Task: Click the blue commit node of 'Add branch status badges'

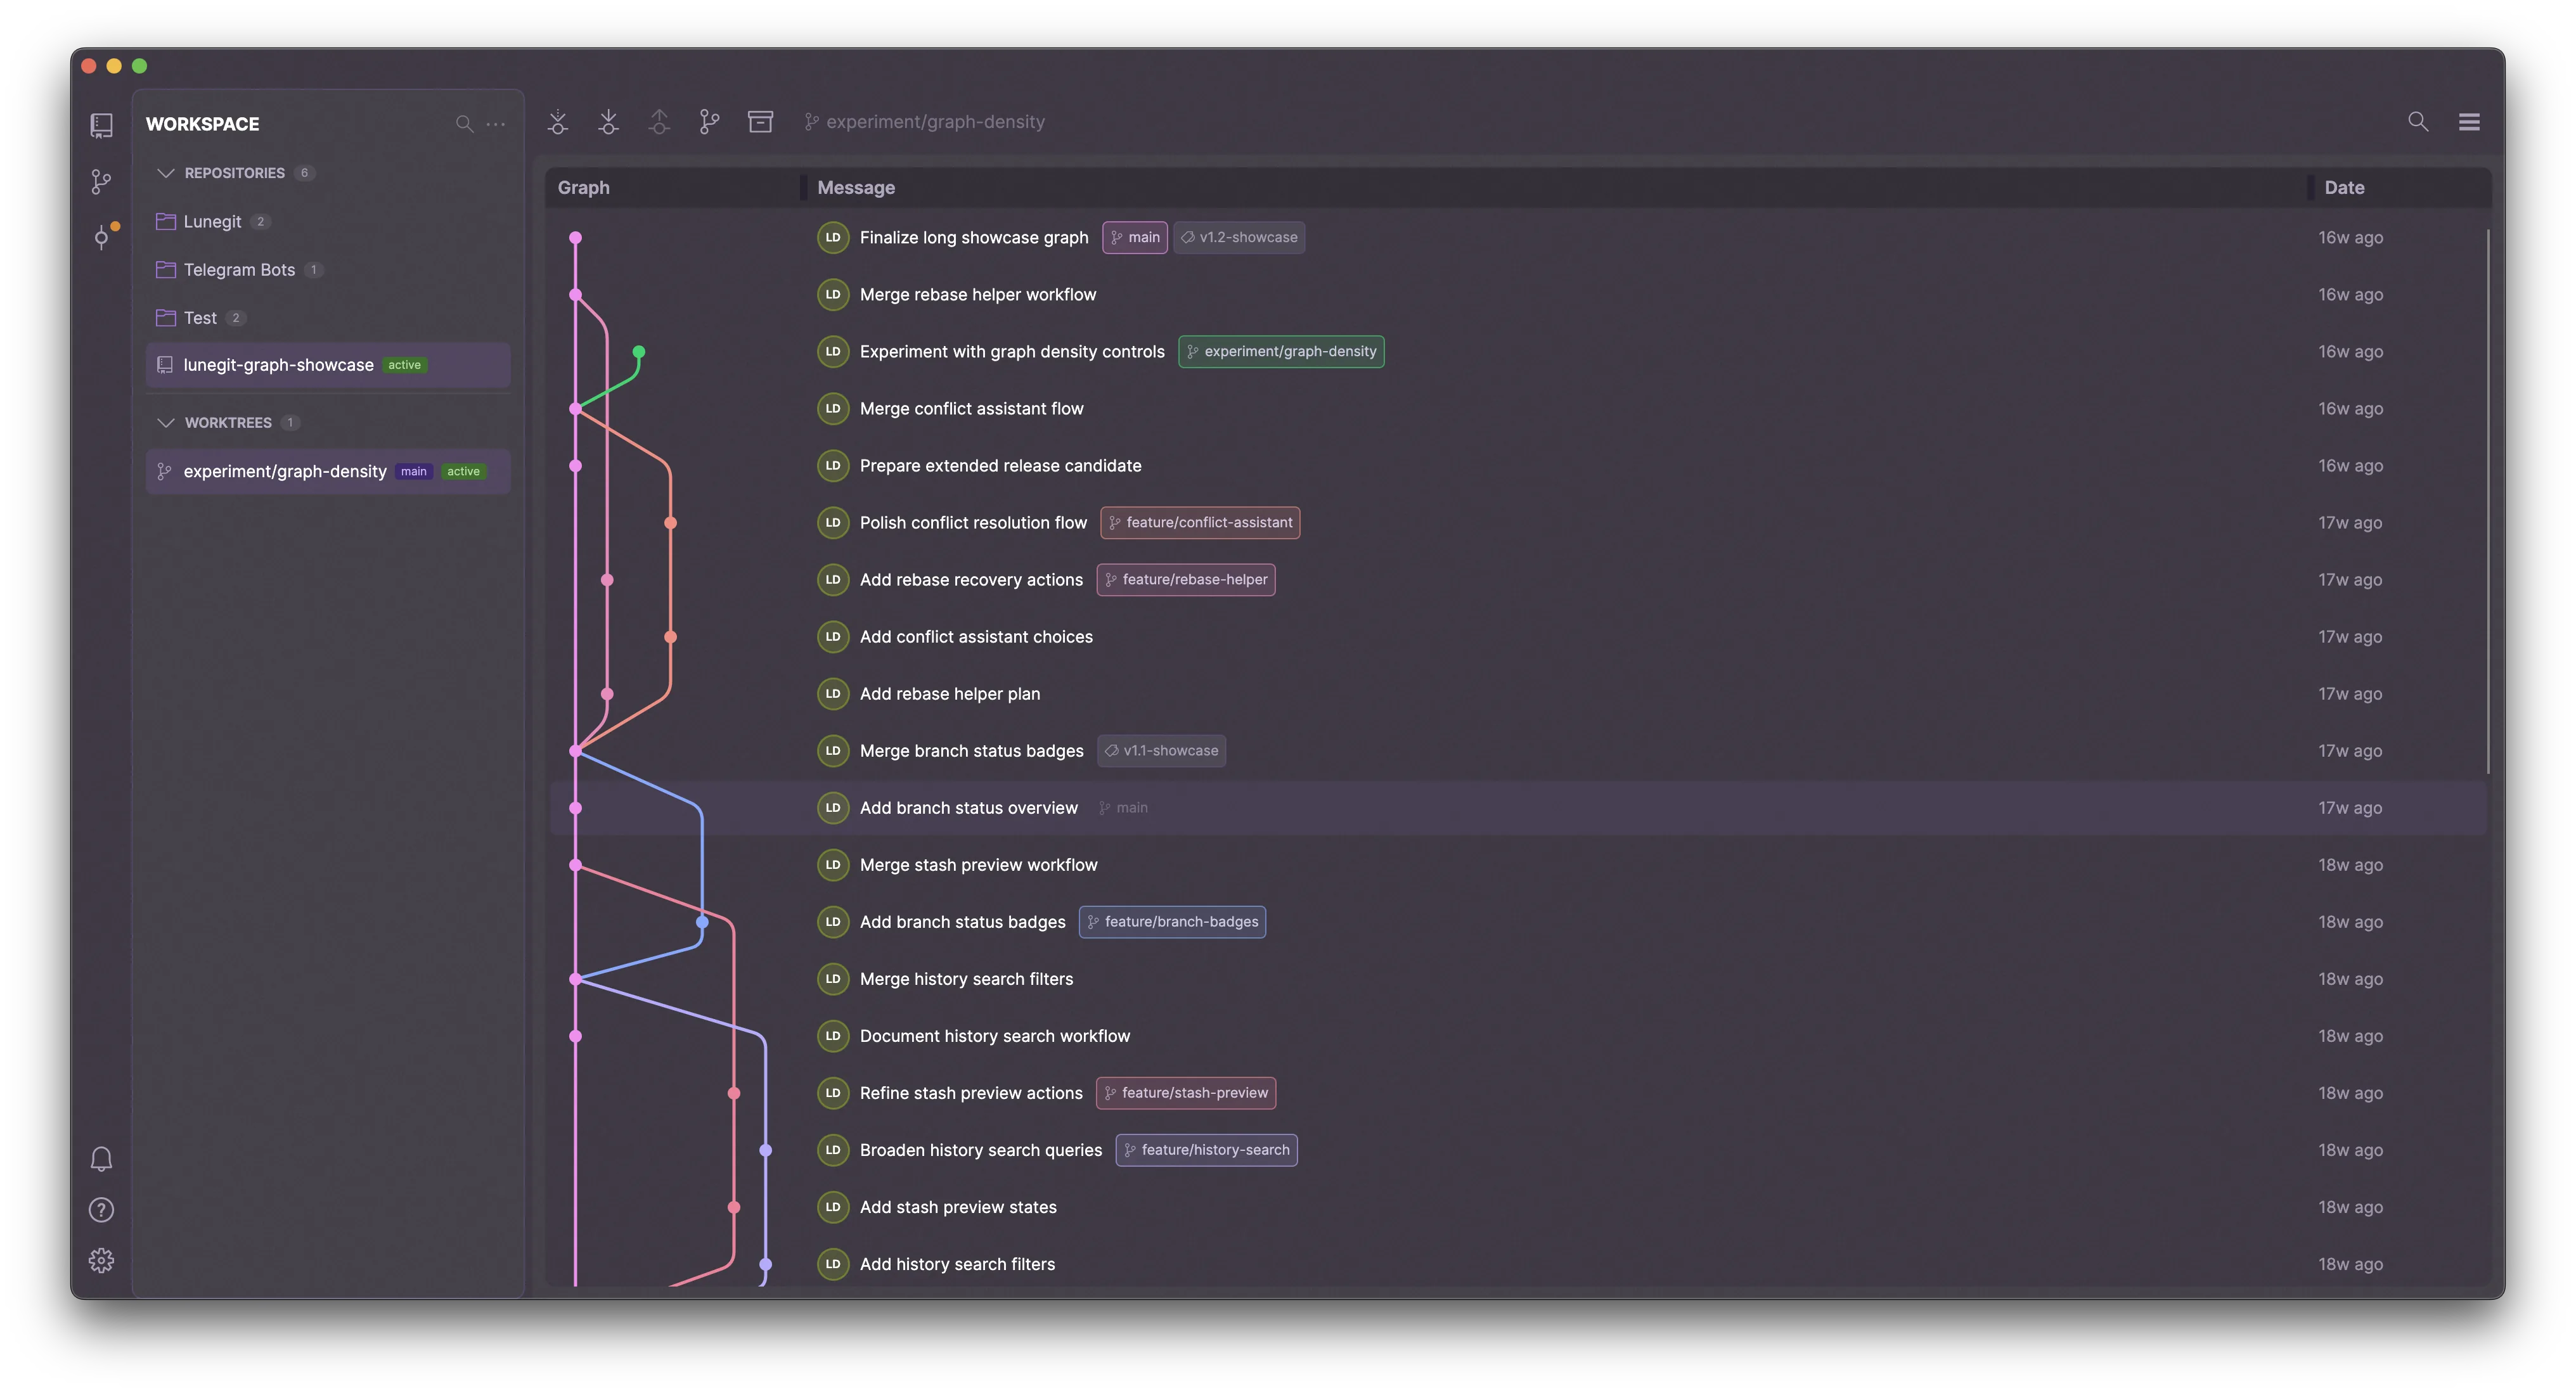Action: tap(702, 922)
